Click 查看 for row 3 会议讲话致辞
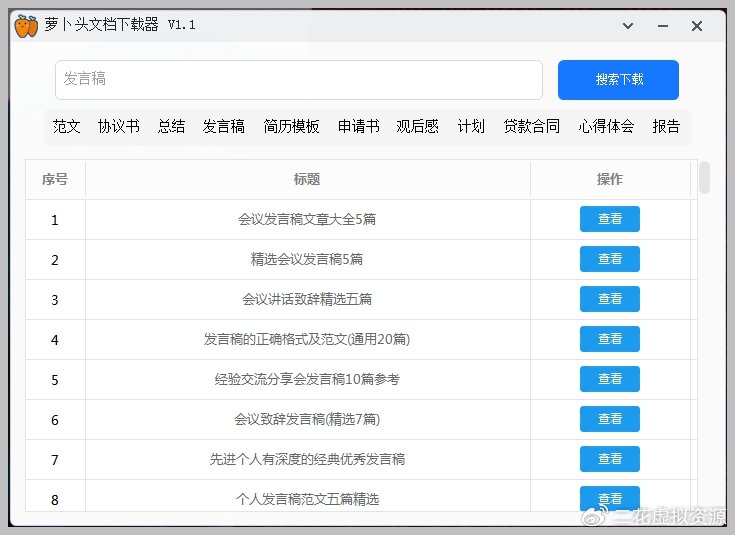This screenshot has width=735, height=535. point(609,299)
